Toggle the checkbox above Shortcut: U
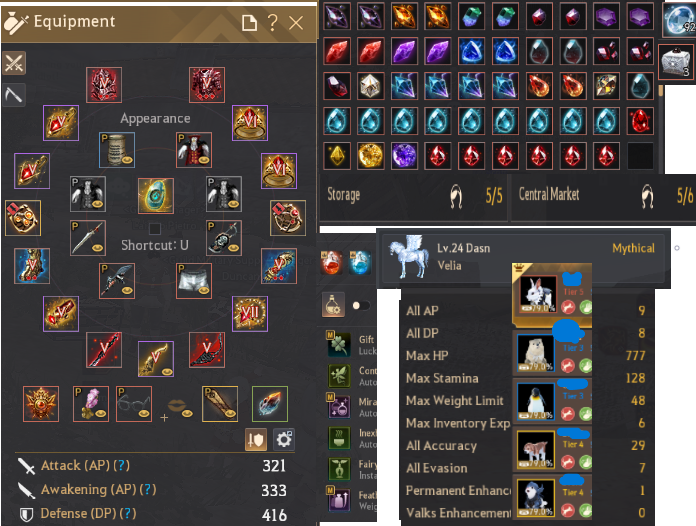Viewport: 696px width, 526px height. (x=155, y=229)
